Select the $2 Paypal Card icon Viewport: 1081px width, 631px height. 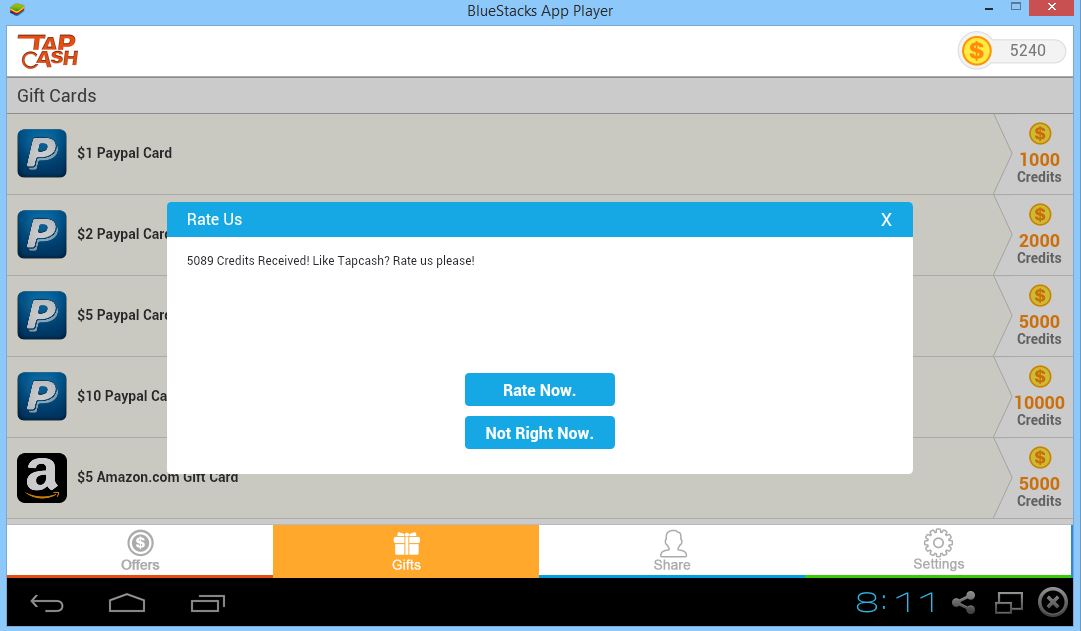pos(42,234)
